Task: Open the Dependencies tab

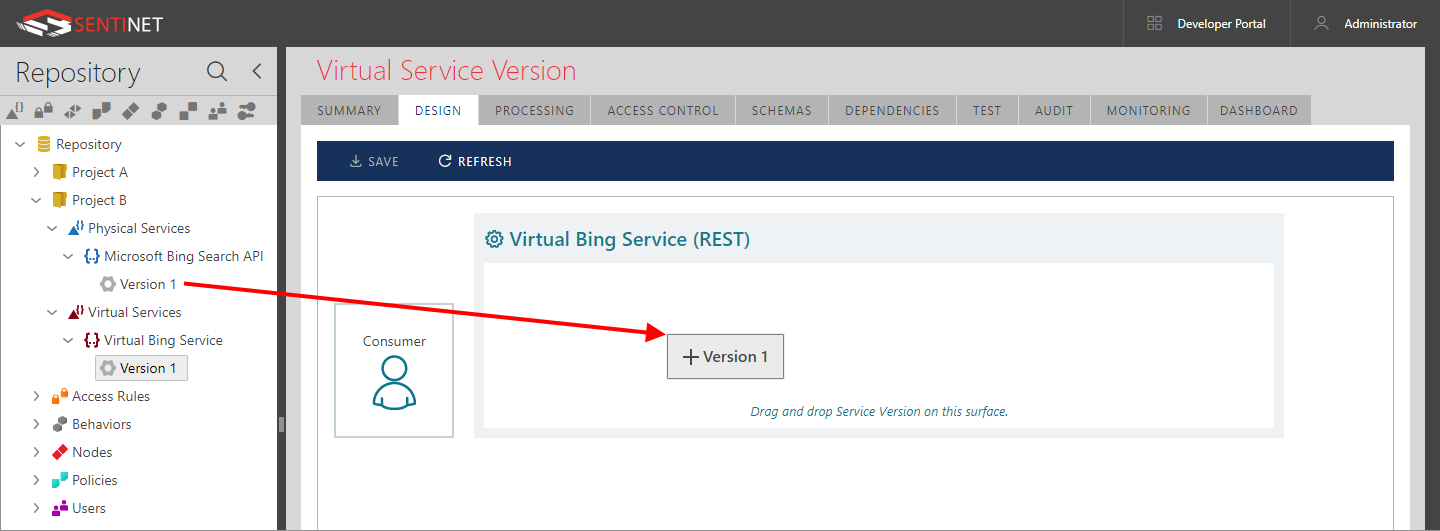Action: [x=892, y=110]
